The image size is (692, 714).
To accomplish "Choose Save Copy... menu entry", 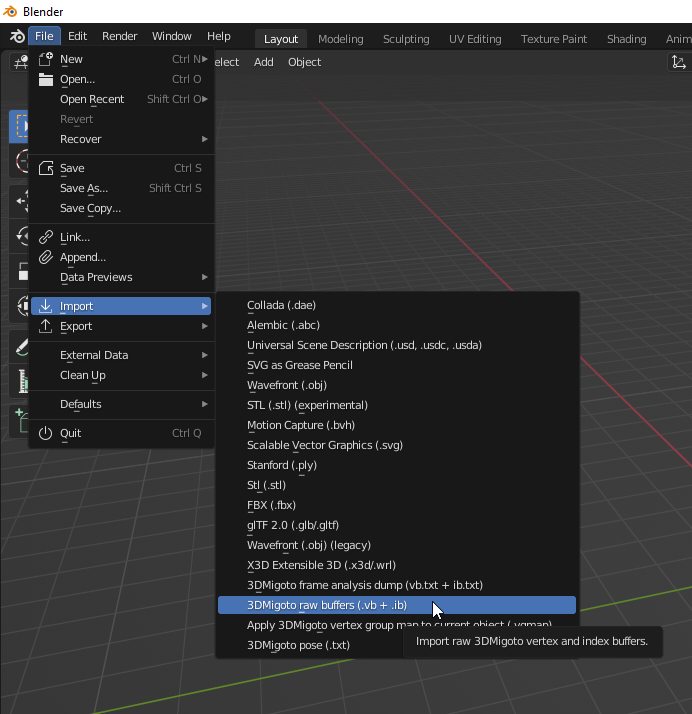I will [121, 208].
